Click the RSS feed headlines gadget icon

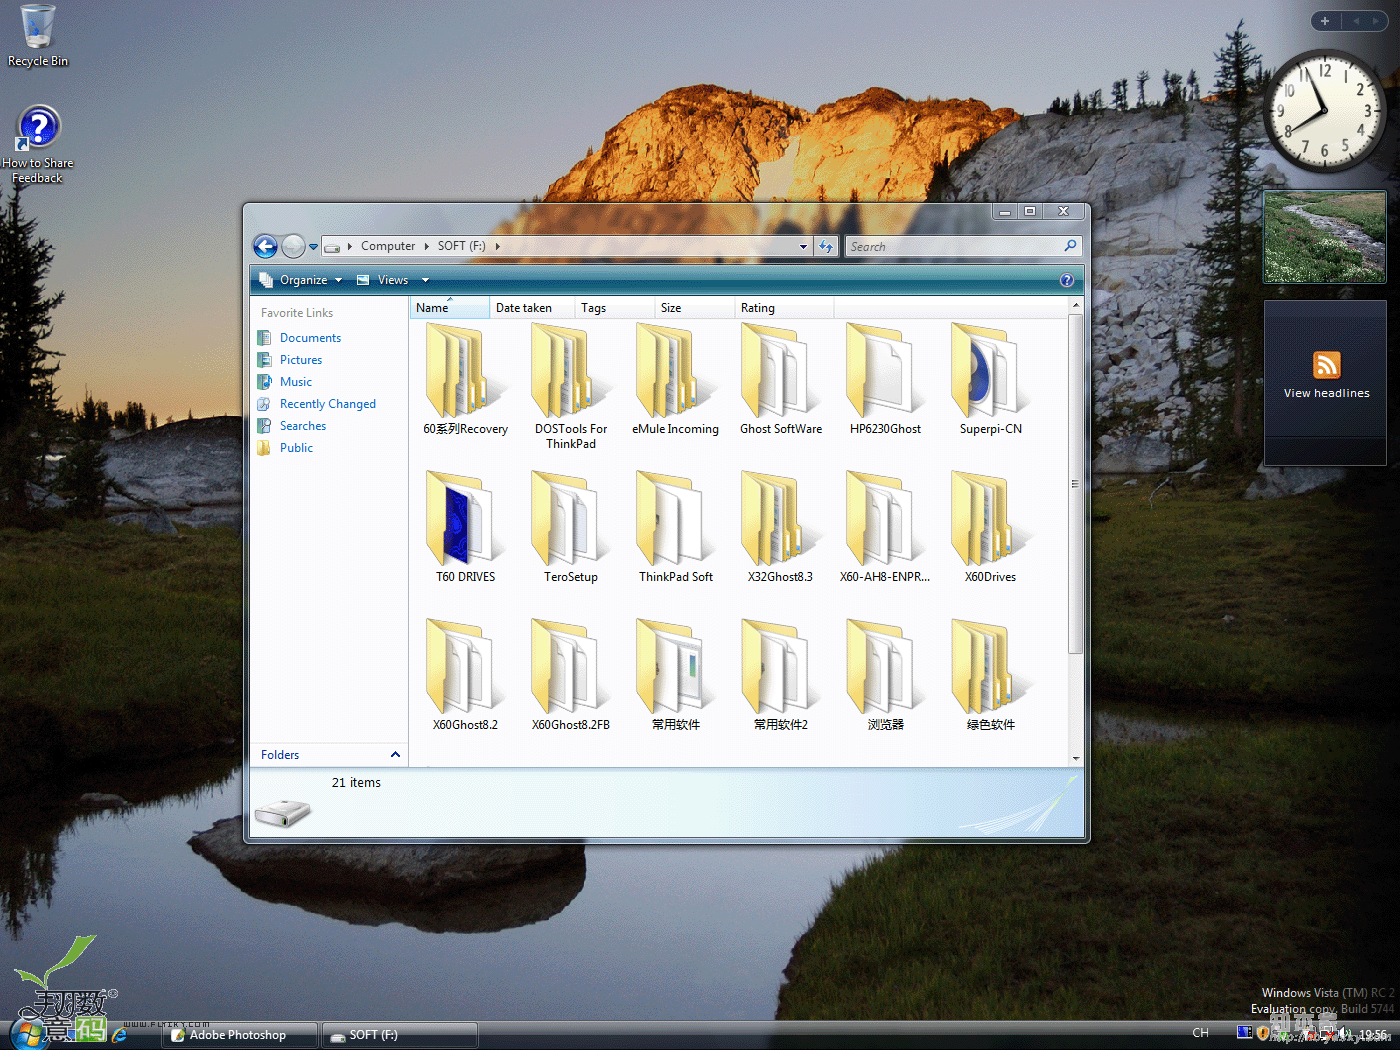(x=1326, y=365)
